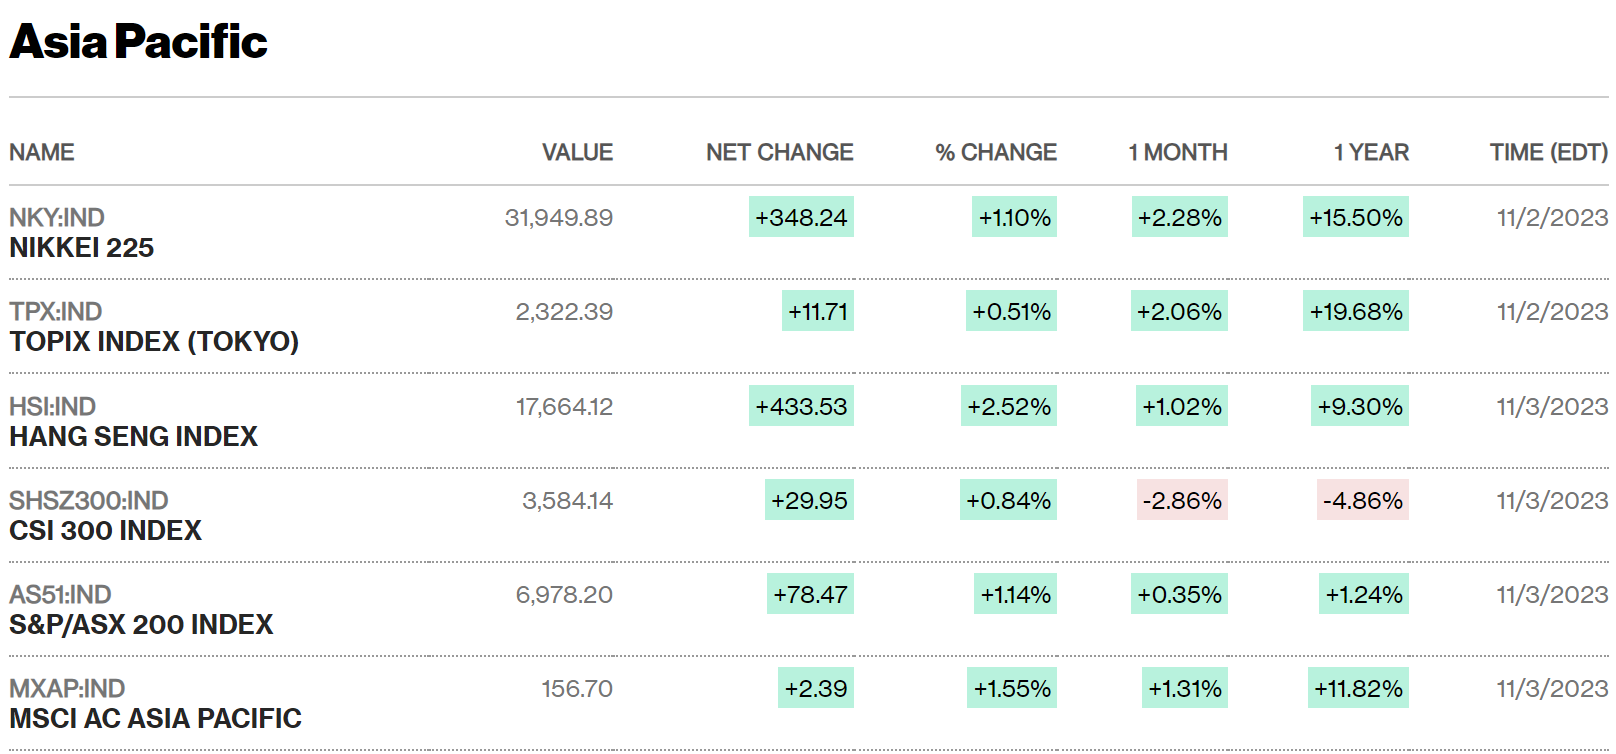1616x754 pixels.
Task: Select the Nikkei value 31,949.89
Action: point(559,218)
